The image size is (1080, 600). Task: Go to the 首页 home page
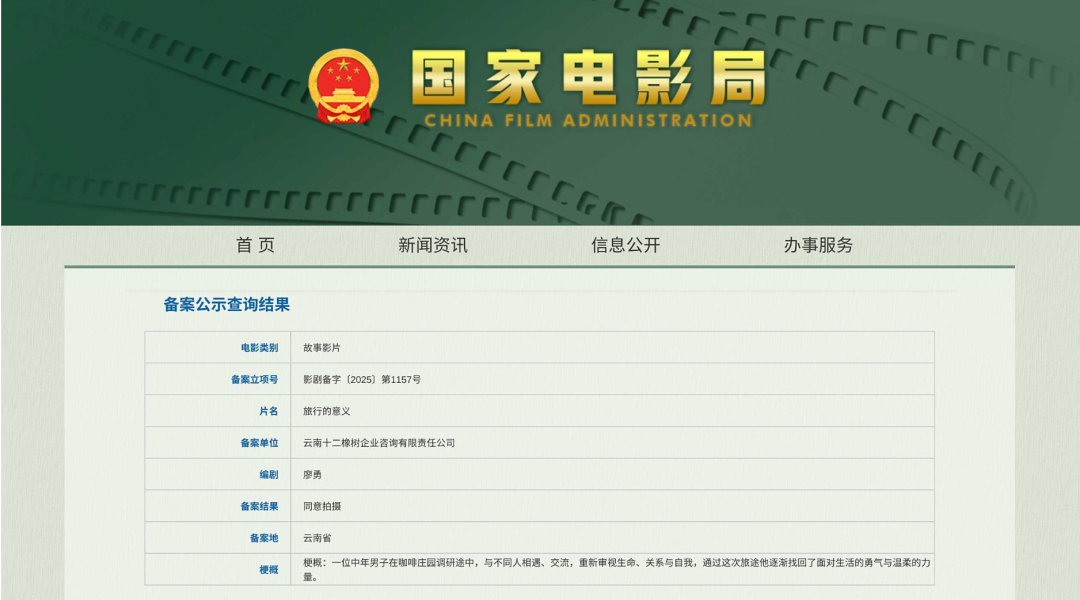point(255,245)
